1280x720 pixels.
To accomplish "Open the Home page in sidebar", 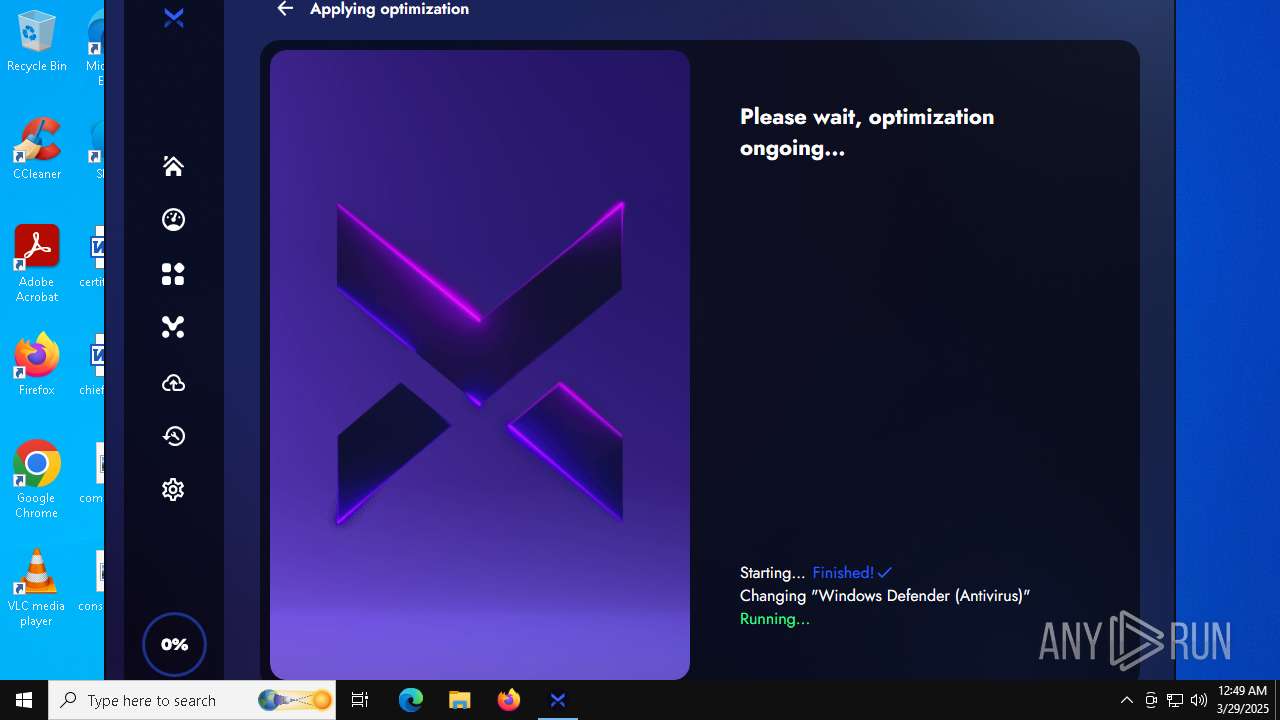I will click(x=173, y=166).
